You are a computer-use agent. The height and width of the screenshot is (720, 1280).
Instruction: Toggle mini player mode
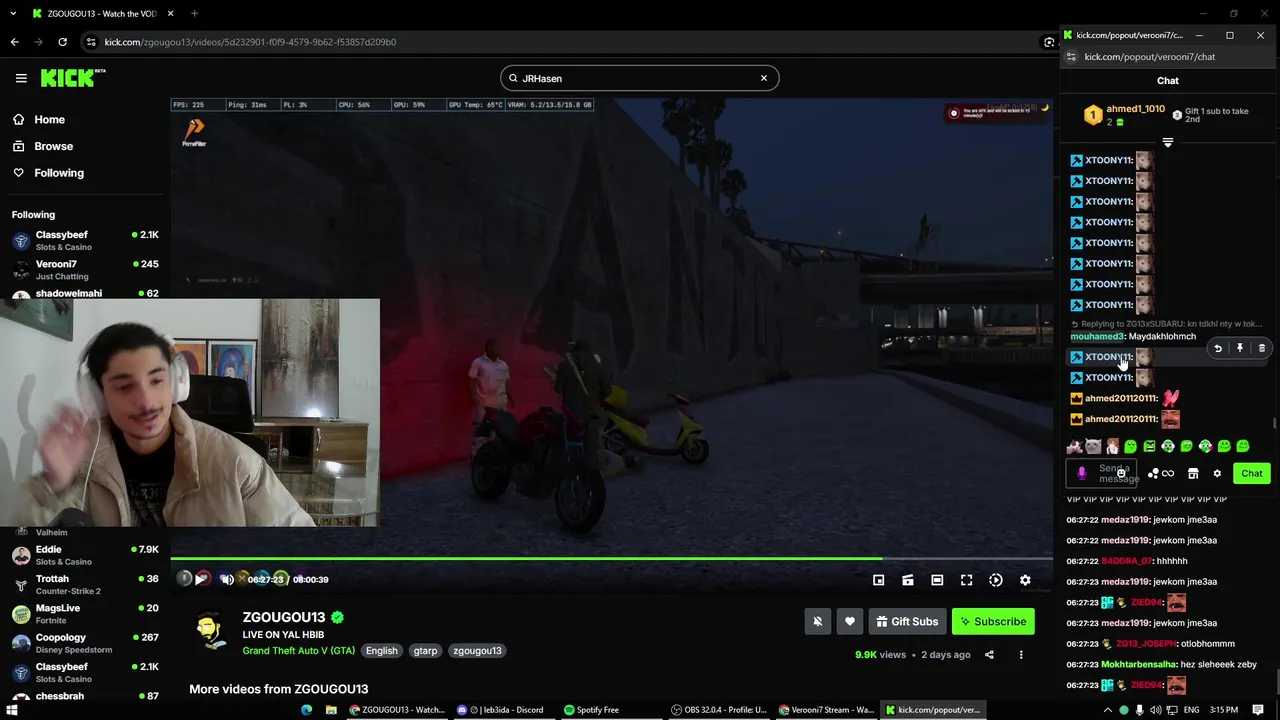point(878,580)
